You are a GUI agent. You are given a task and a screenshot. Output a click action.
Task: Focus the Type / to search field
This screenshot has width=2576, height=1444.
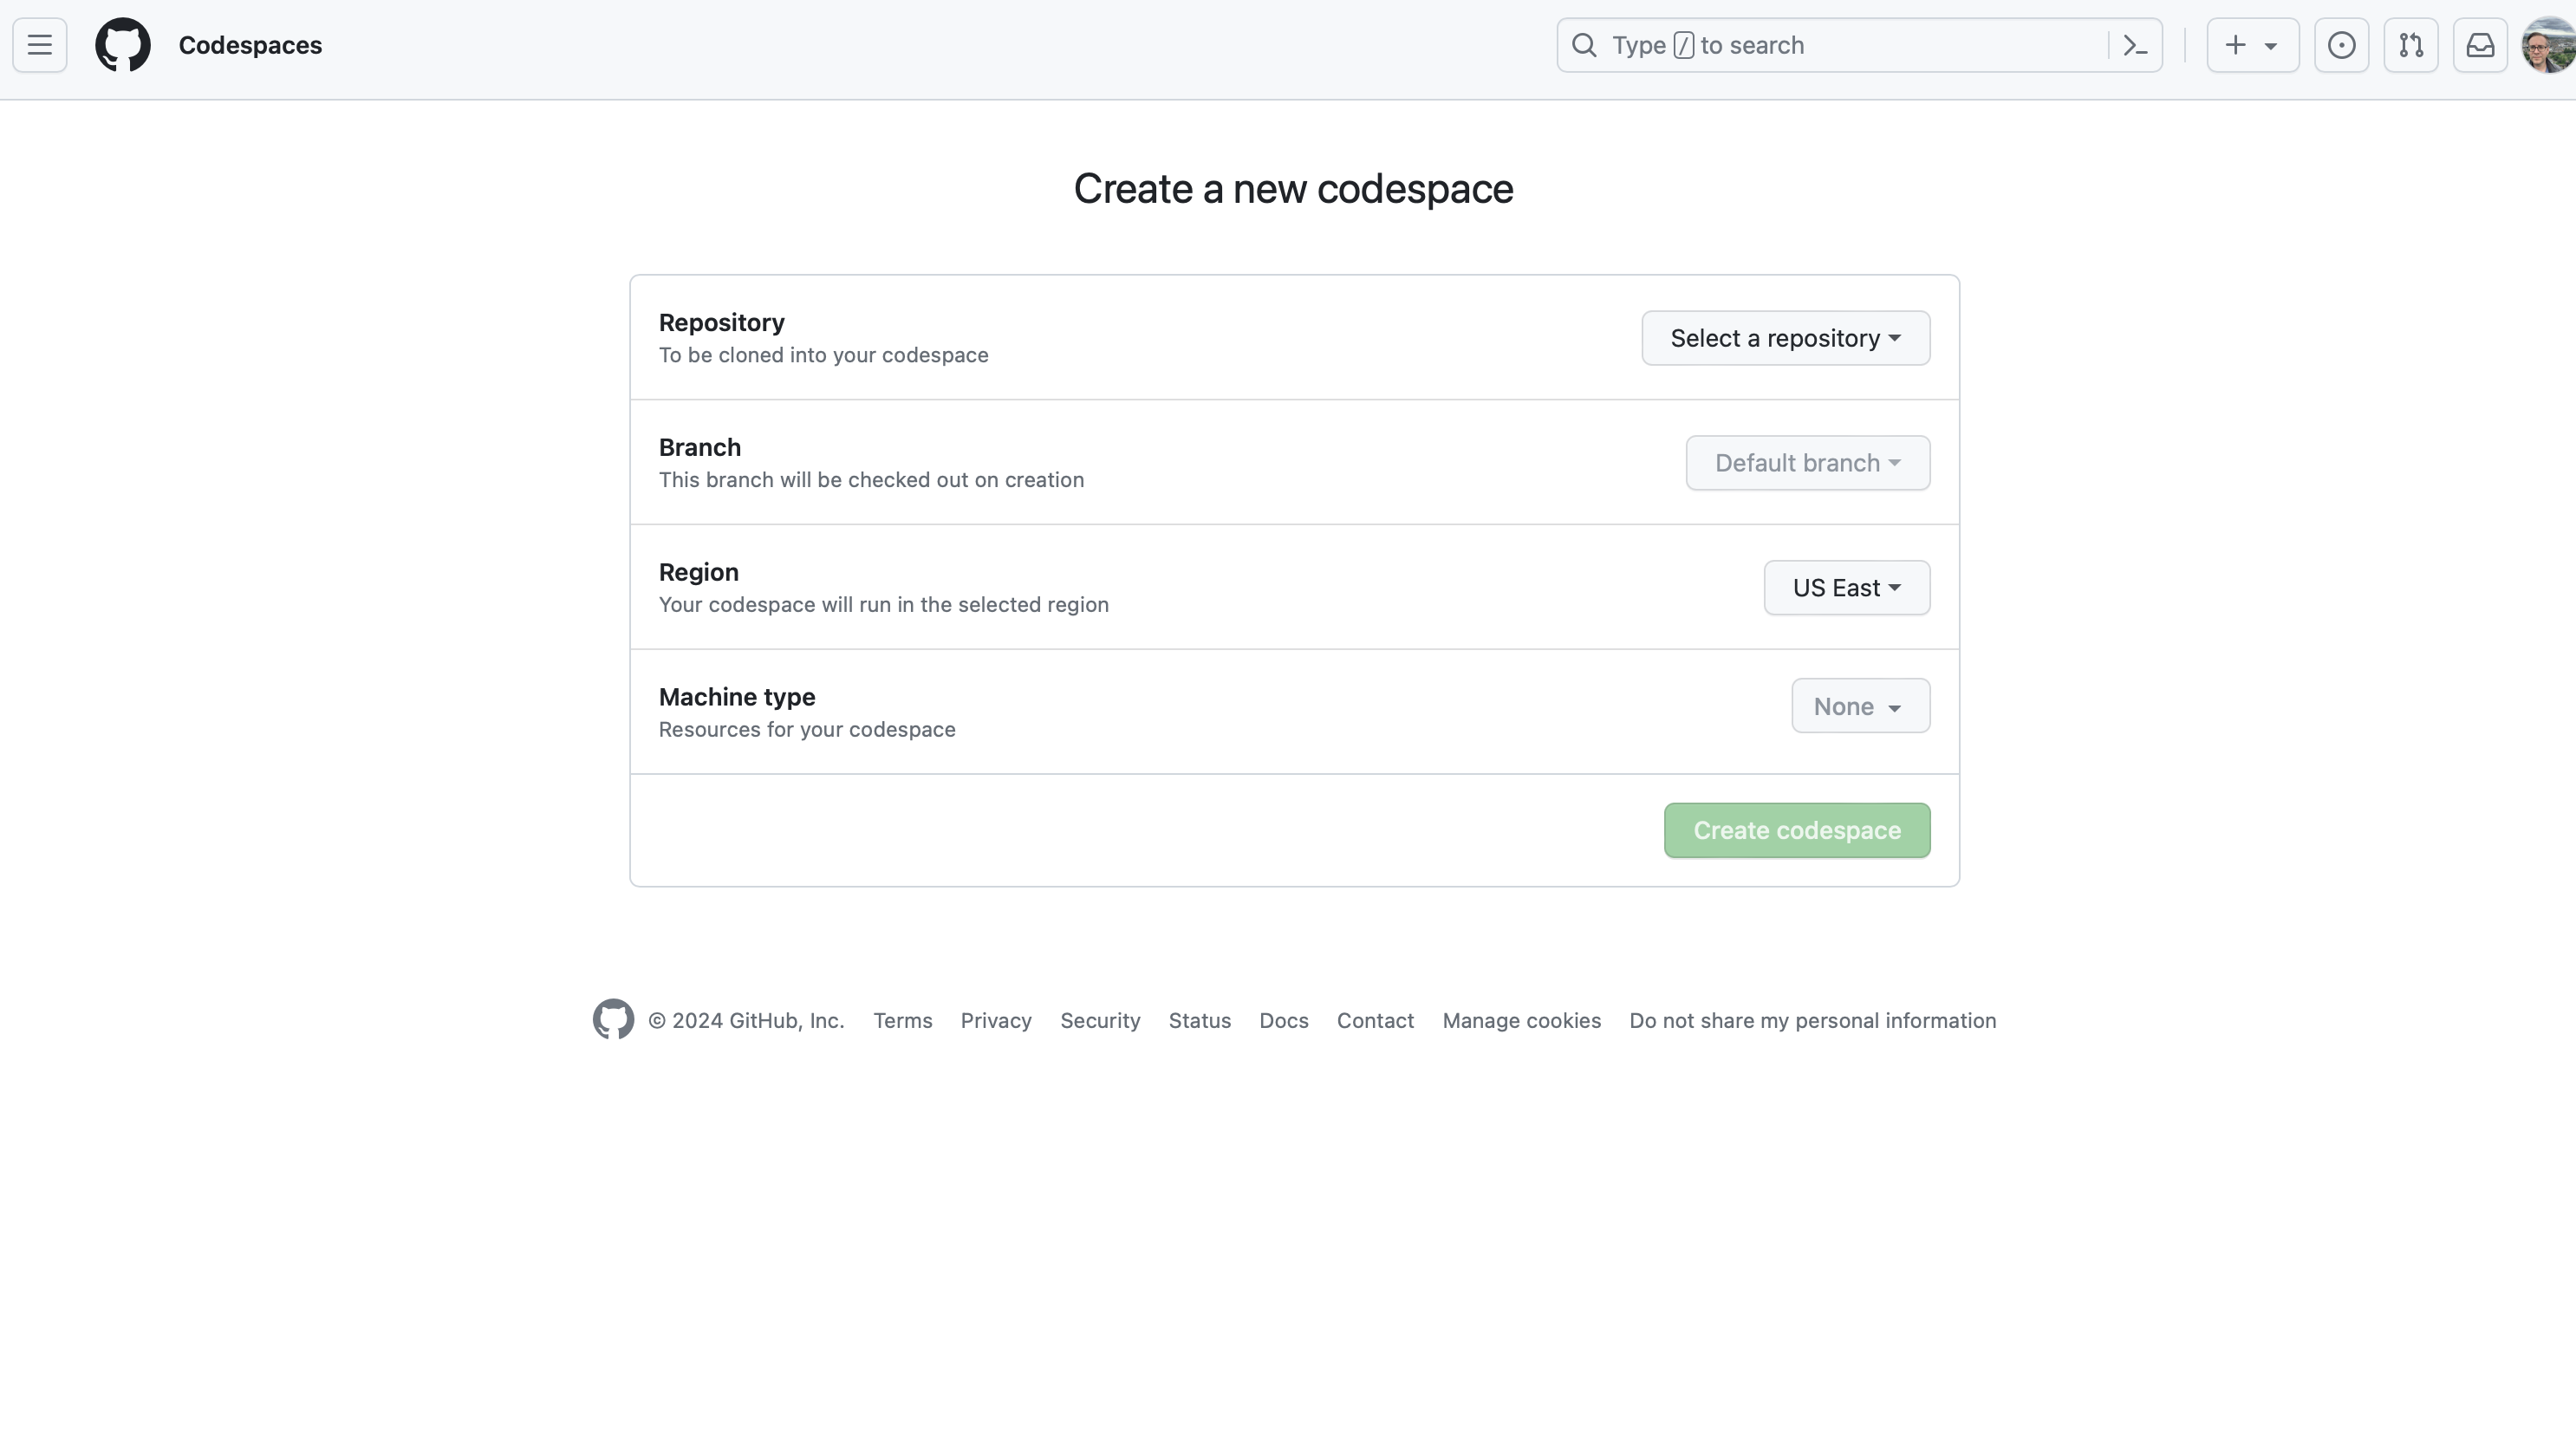[1859, 45]
